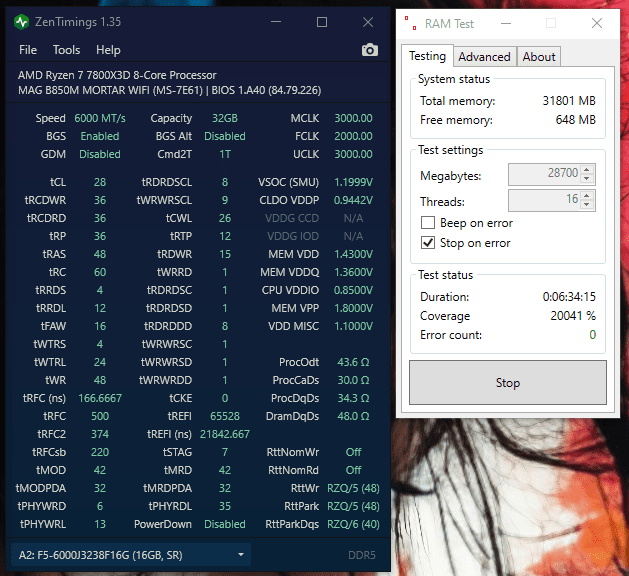Screen dimensions: 629x576
Task: Click the MAG B850M MORTAR WIFI motherboard line
Action: pos(170,90)
